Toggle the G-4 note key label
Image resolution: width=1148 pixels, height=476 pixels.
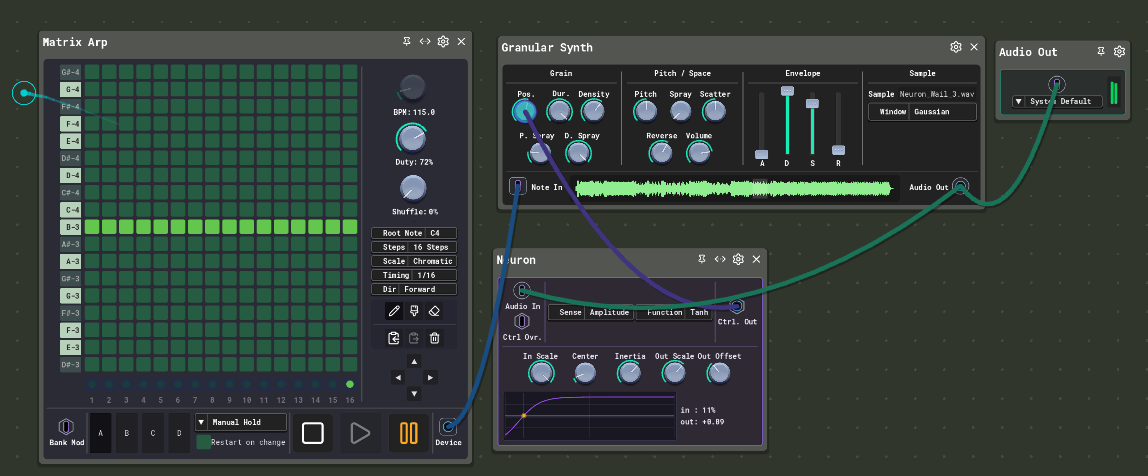(x=70, y=89)
